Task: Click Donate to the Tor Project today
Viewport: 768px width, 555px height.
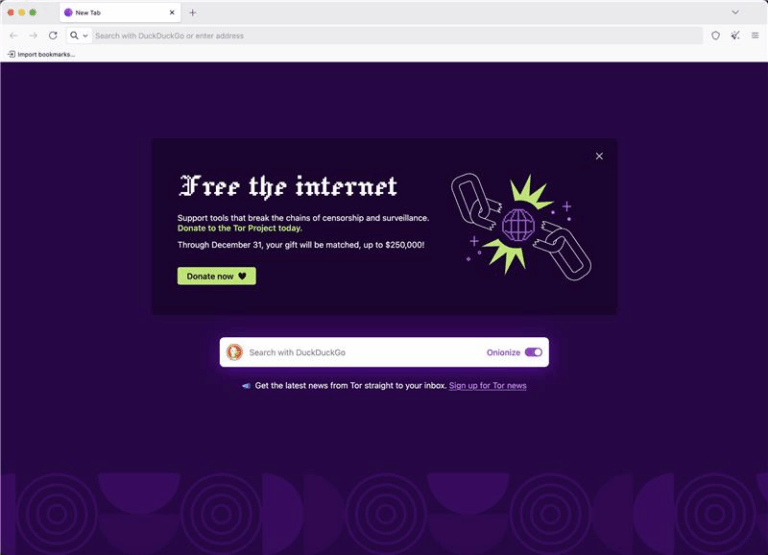Action: (x=240, y=228)
